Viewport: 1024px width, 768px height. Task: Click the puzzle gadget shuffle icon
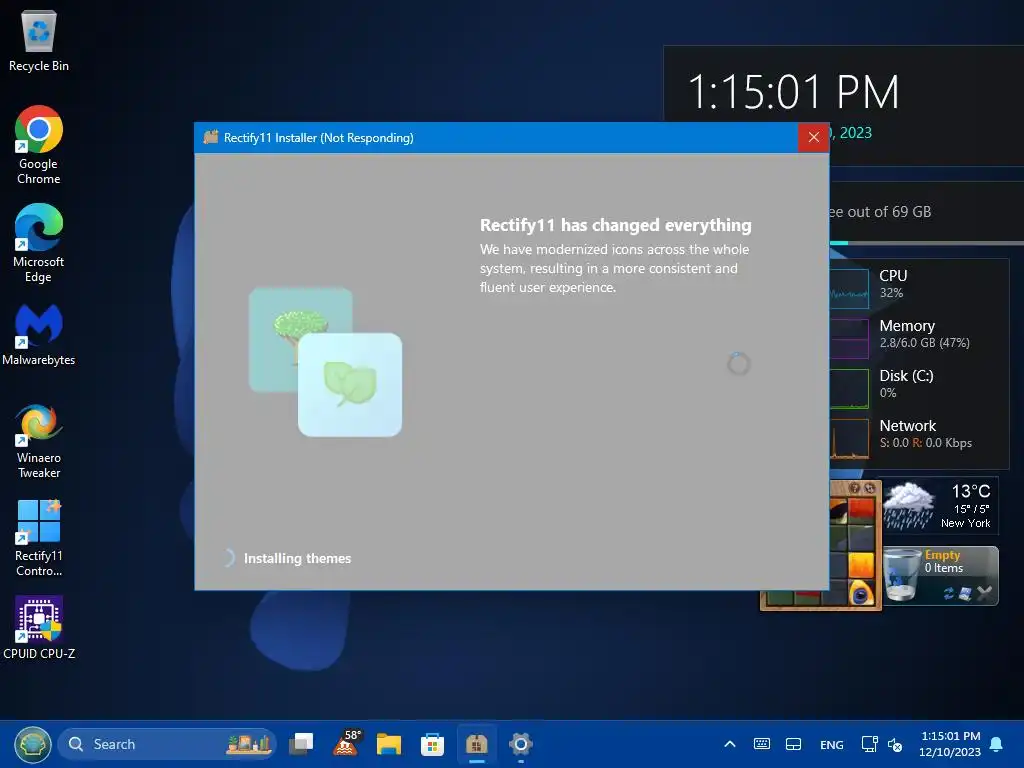pos(870,488)
